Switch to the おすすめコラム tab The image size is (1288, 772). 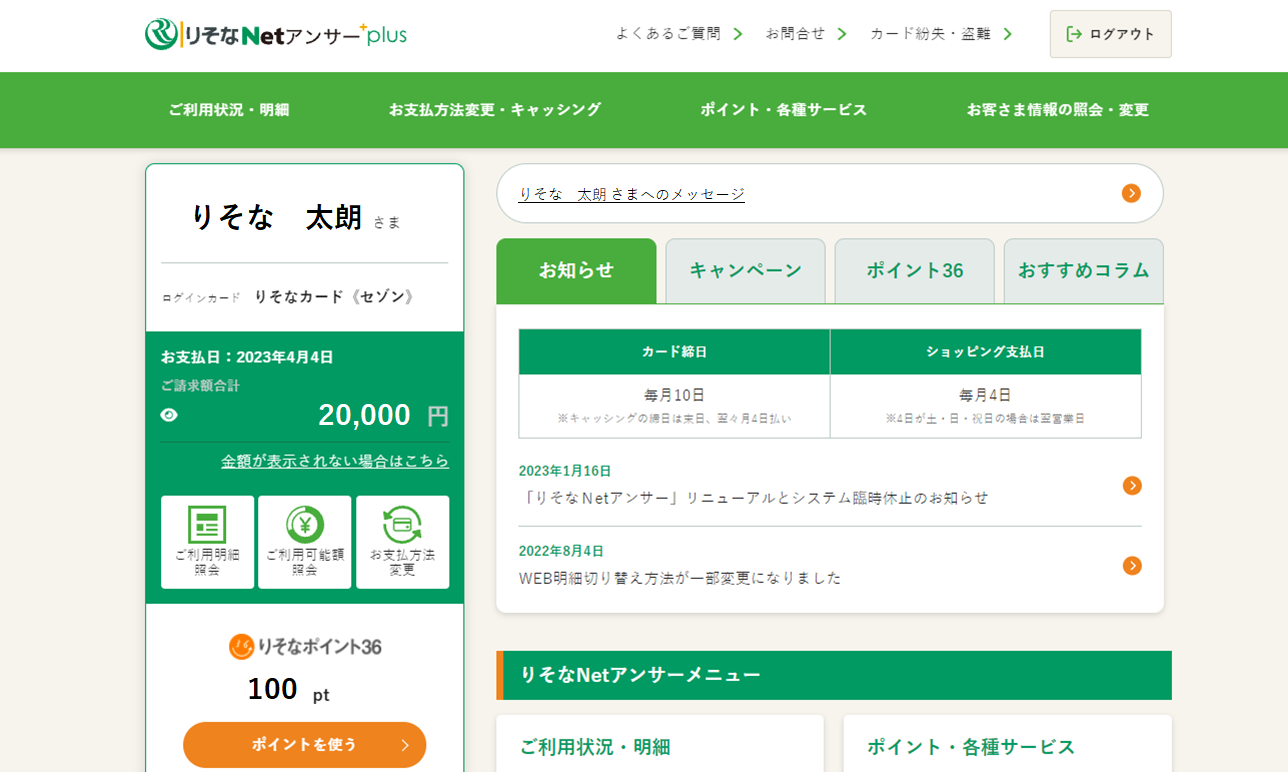pyautogui.click(x=1084, y=271)
